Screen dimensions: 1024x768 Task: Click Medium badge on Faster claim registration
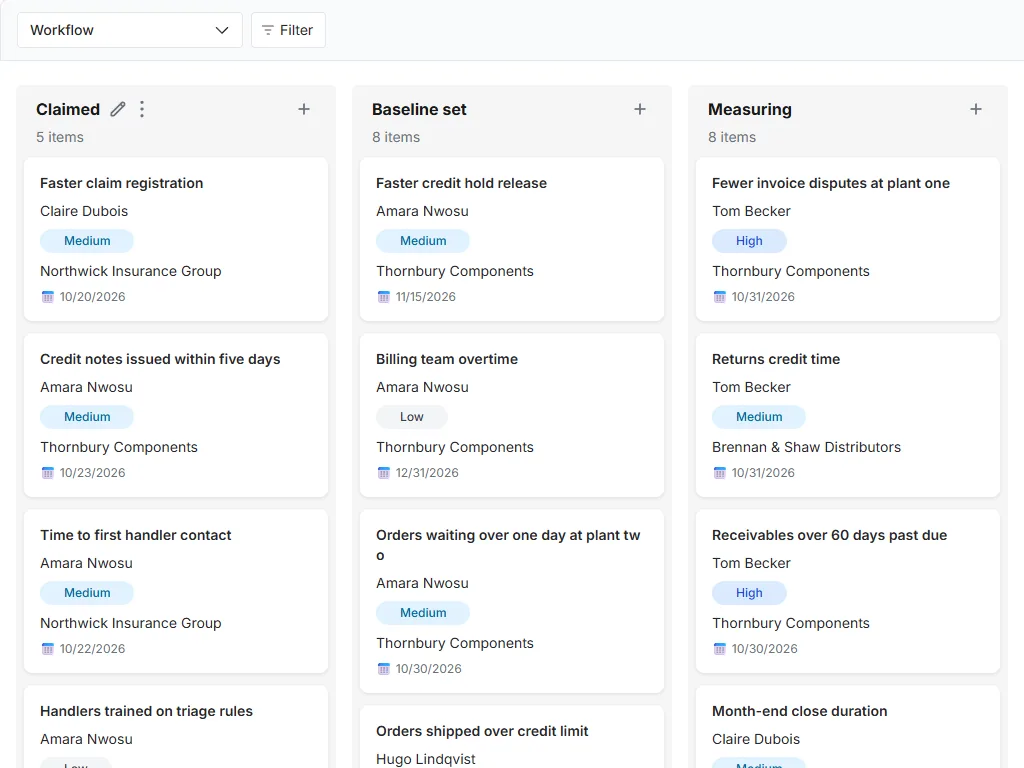87,241
